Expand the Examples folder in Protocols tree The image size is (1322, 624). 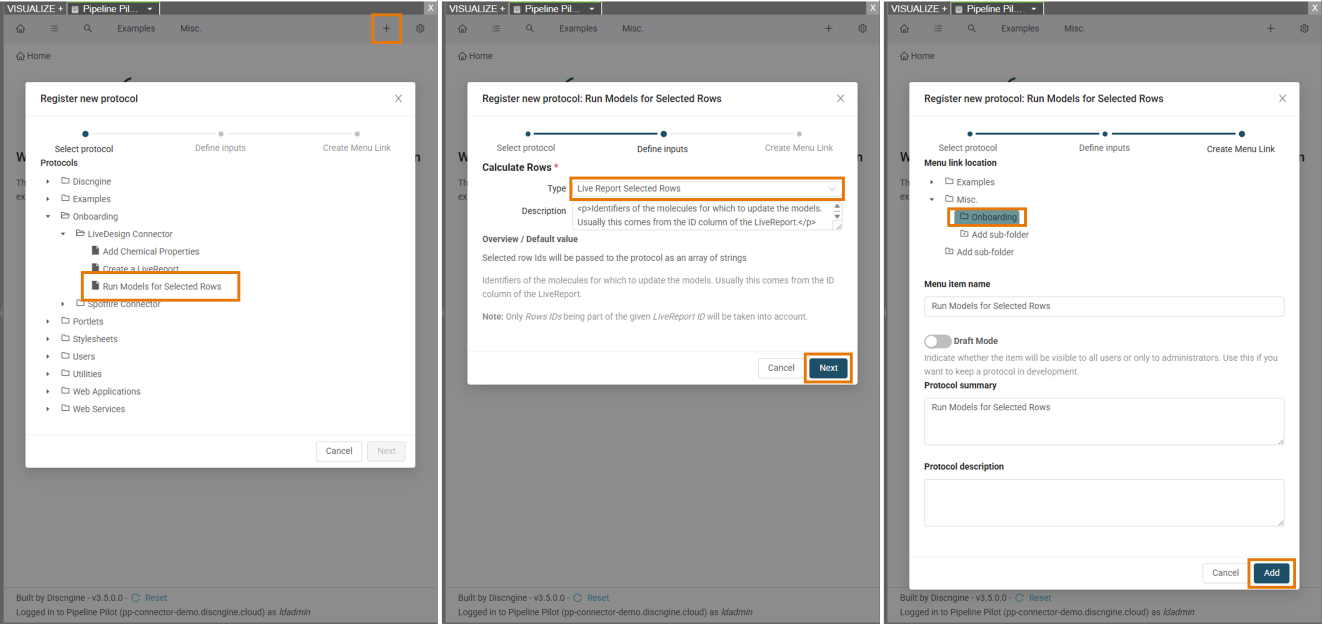(47, 199)
